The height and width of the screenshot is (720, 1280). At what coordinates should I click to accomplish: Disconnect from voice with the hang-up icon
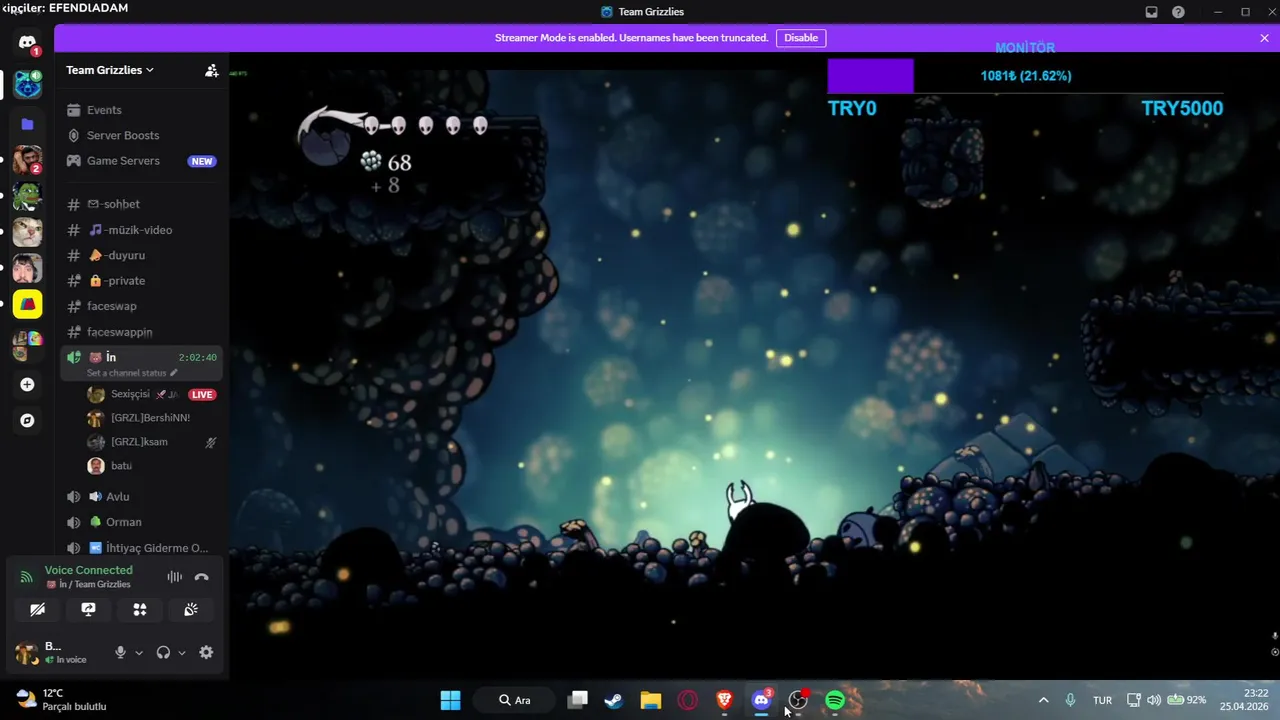point(201,577)
